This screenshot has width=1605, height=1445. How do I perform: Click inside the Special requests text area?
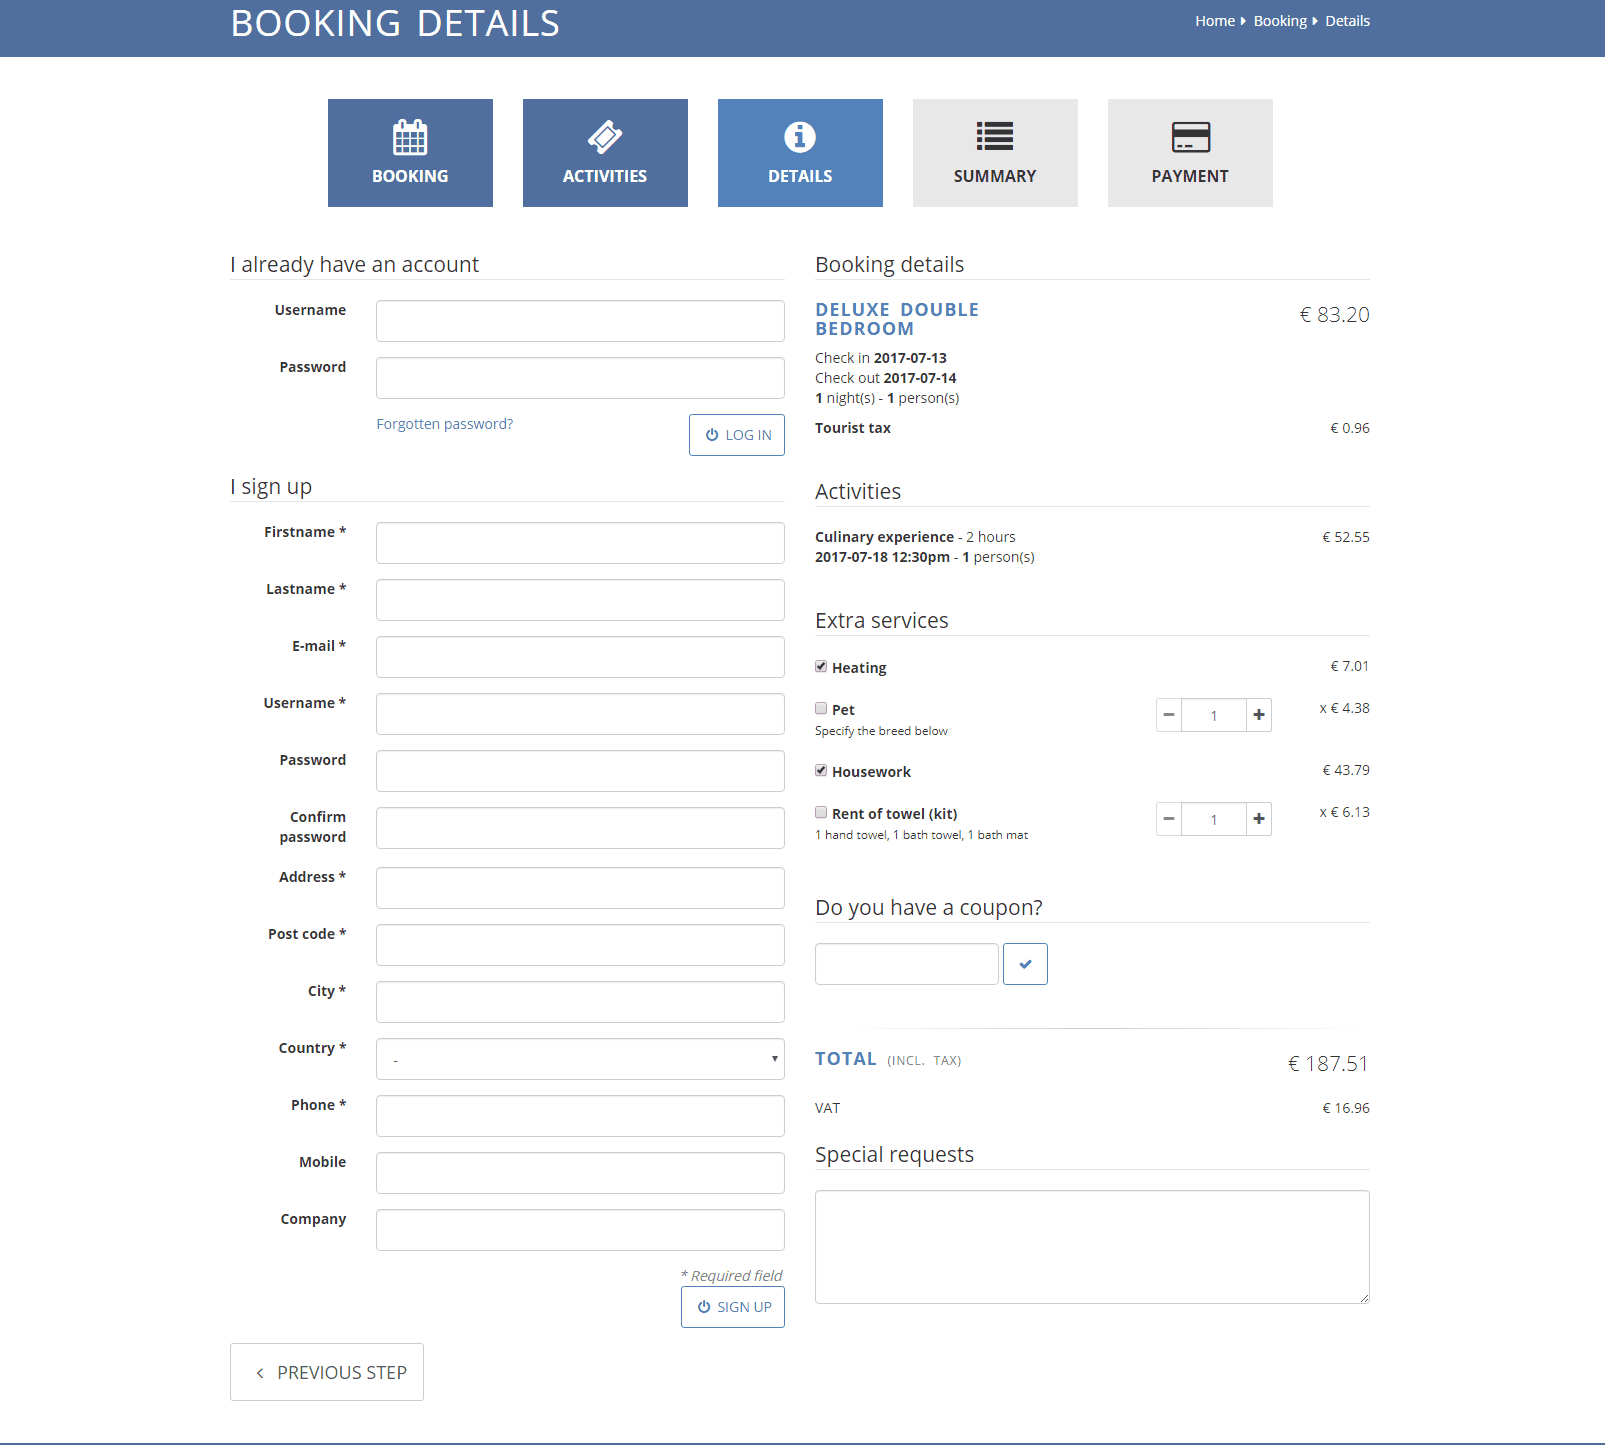point(1092,1246)
